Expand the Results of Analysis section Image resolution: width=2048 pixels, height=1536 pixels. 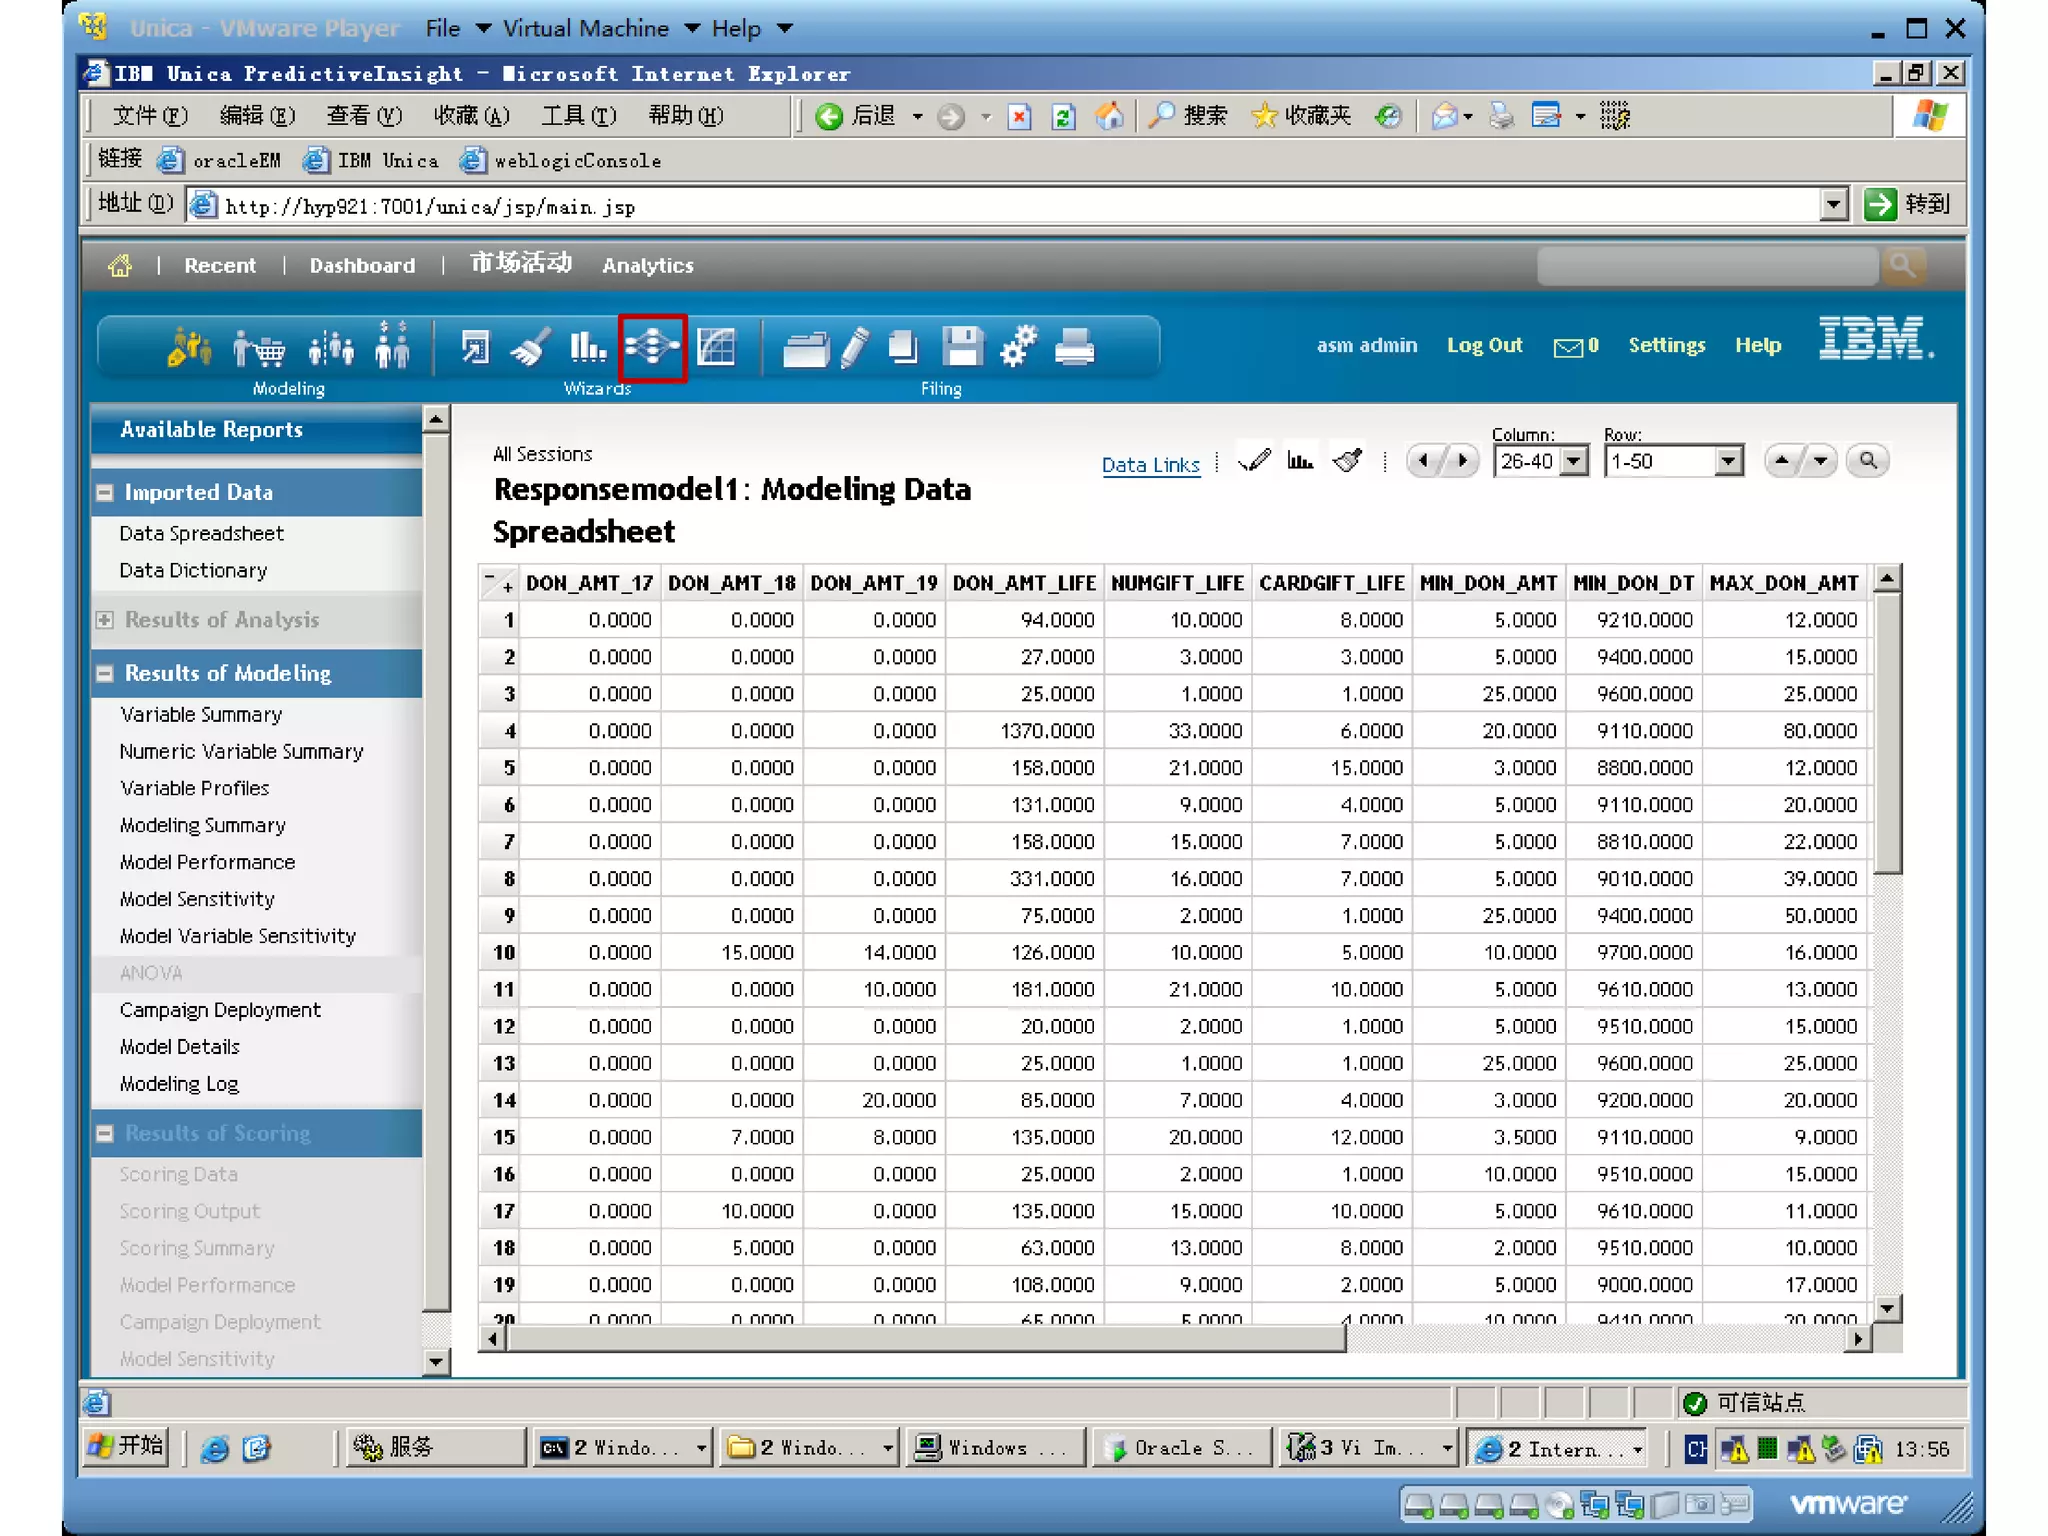click(105, 620)
